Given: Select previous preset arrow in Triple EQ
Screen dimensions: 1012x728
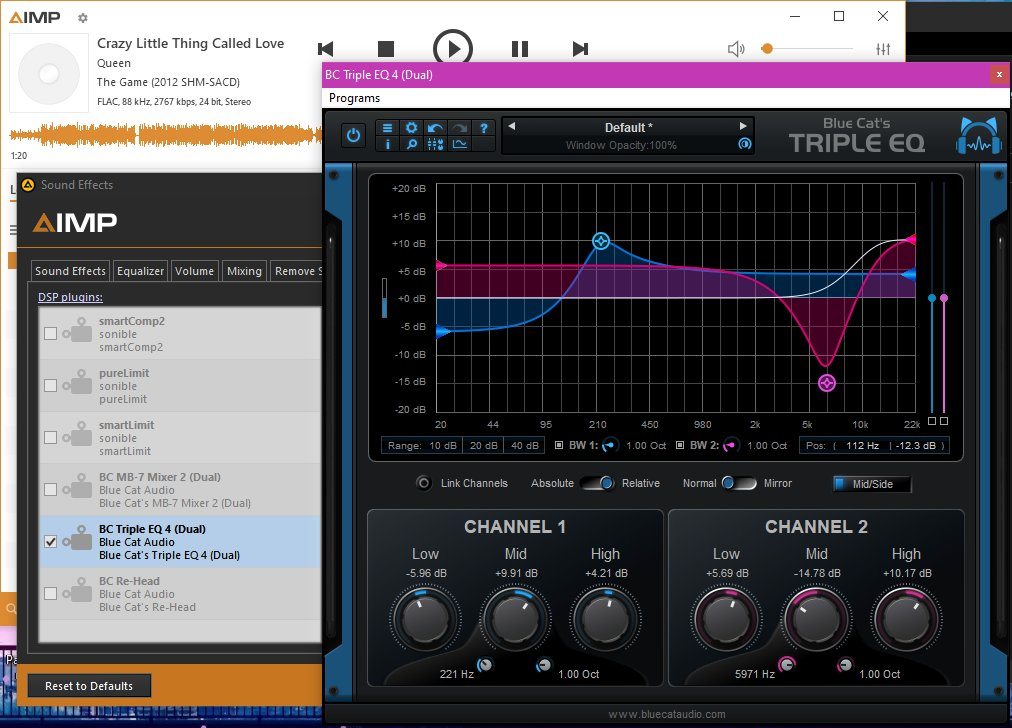Looking at the screenshot, I should coord(512,126).
